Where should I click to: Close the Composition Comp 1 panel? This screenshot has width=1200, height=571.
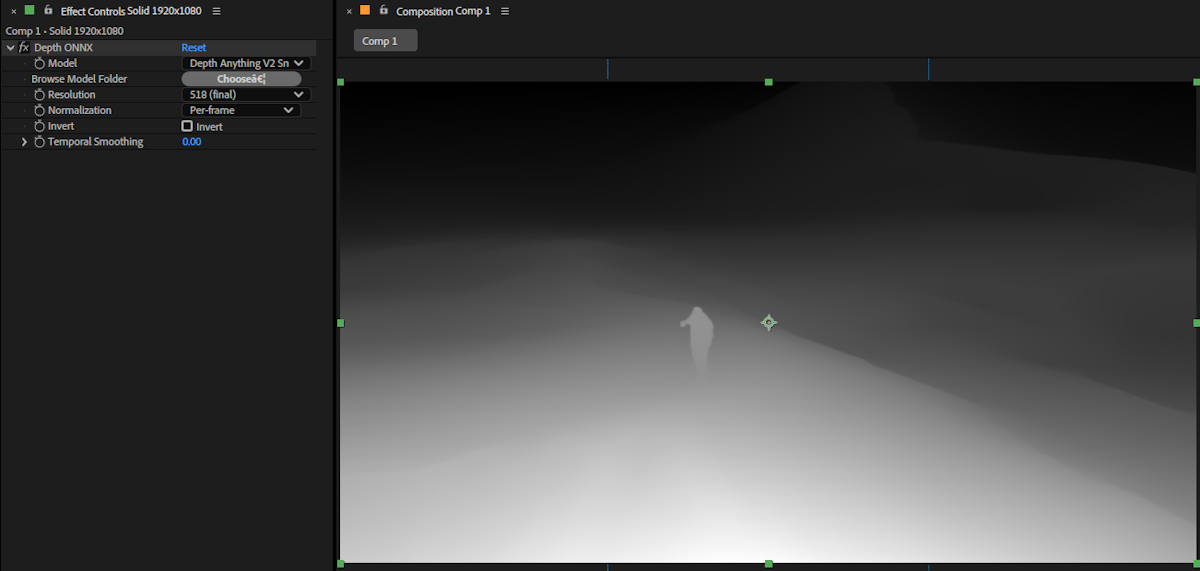pos(349,11)
